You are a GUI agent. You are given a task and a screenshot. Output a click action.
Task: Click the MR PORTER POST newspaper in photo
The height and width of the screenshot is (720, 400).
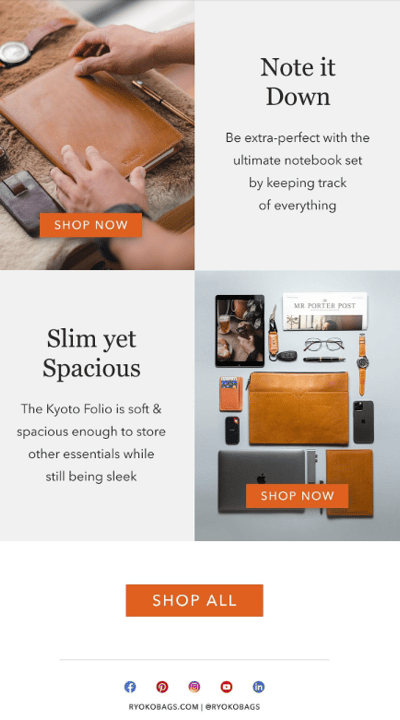coord(325,311)
